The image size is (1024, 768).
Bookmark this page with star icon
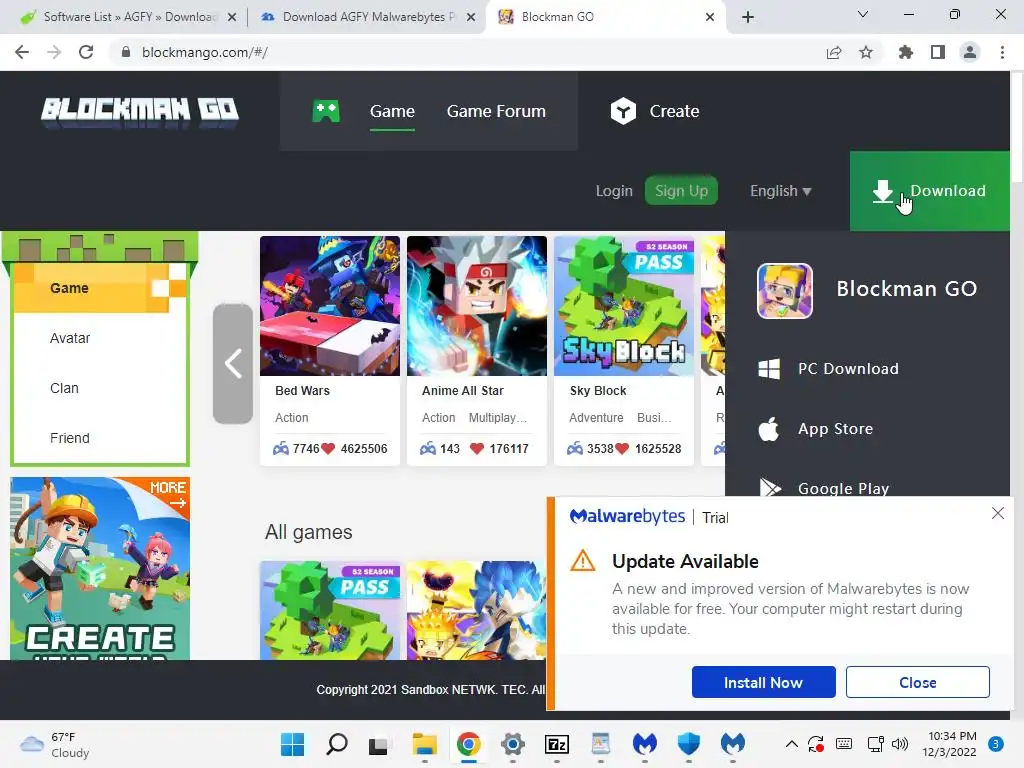click(866, 52)
